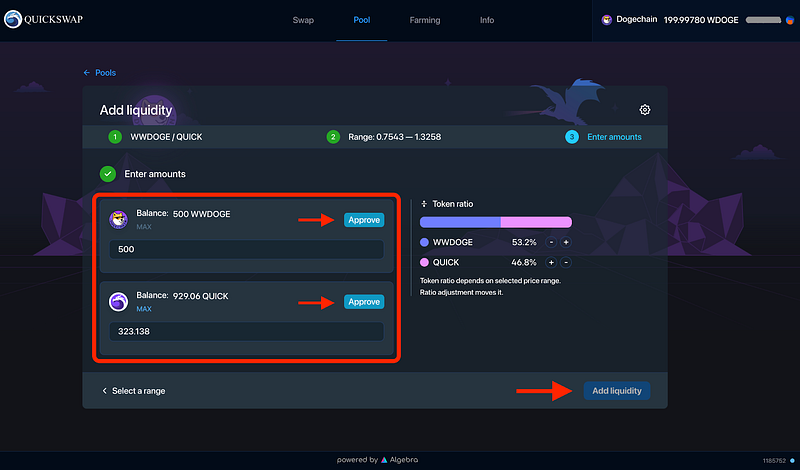Click MAX under the WWDOGE balance
800x470 pixels.
(x=144, y=227)
